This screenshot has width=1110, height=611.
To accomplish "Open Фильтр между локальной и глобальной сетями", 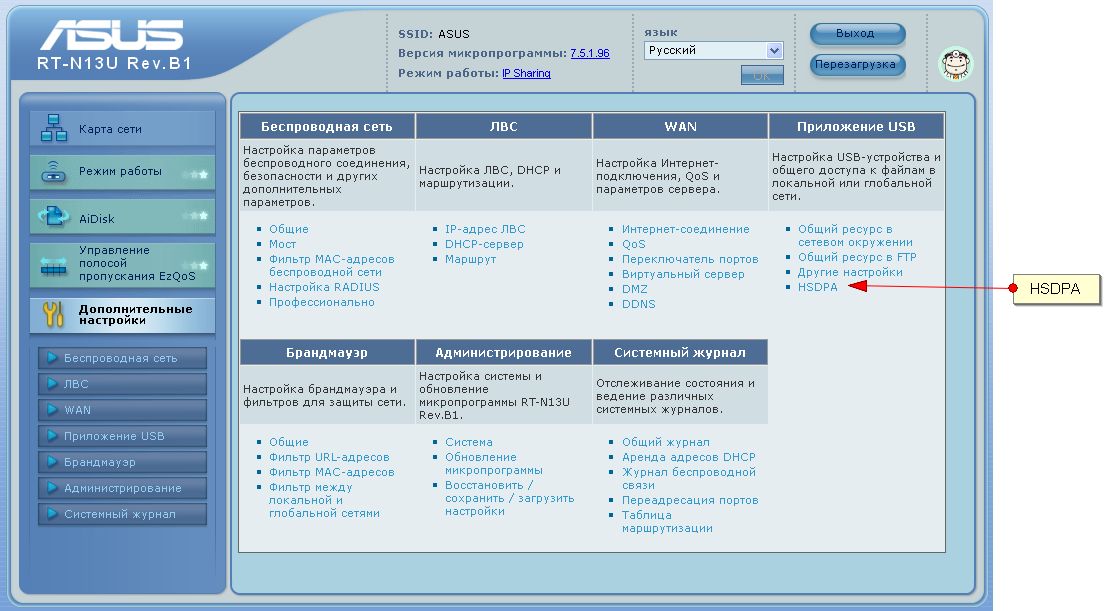I will click(x=324, y=500).
